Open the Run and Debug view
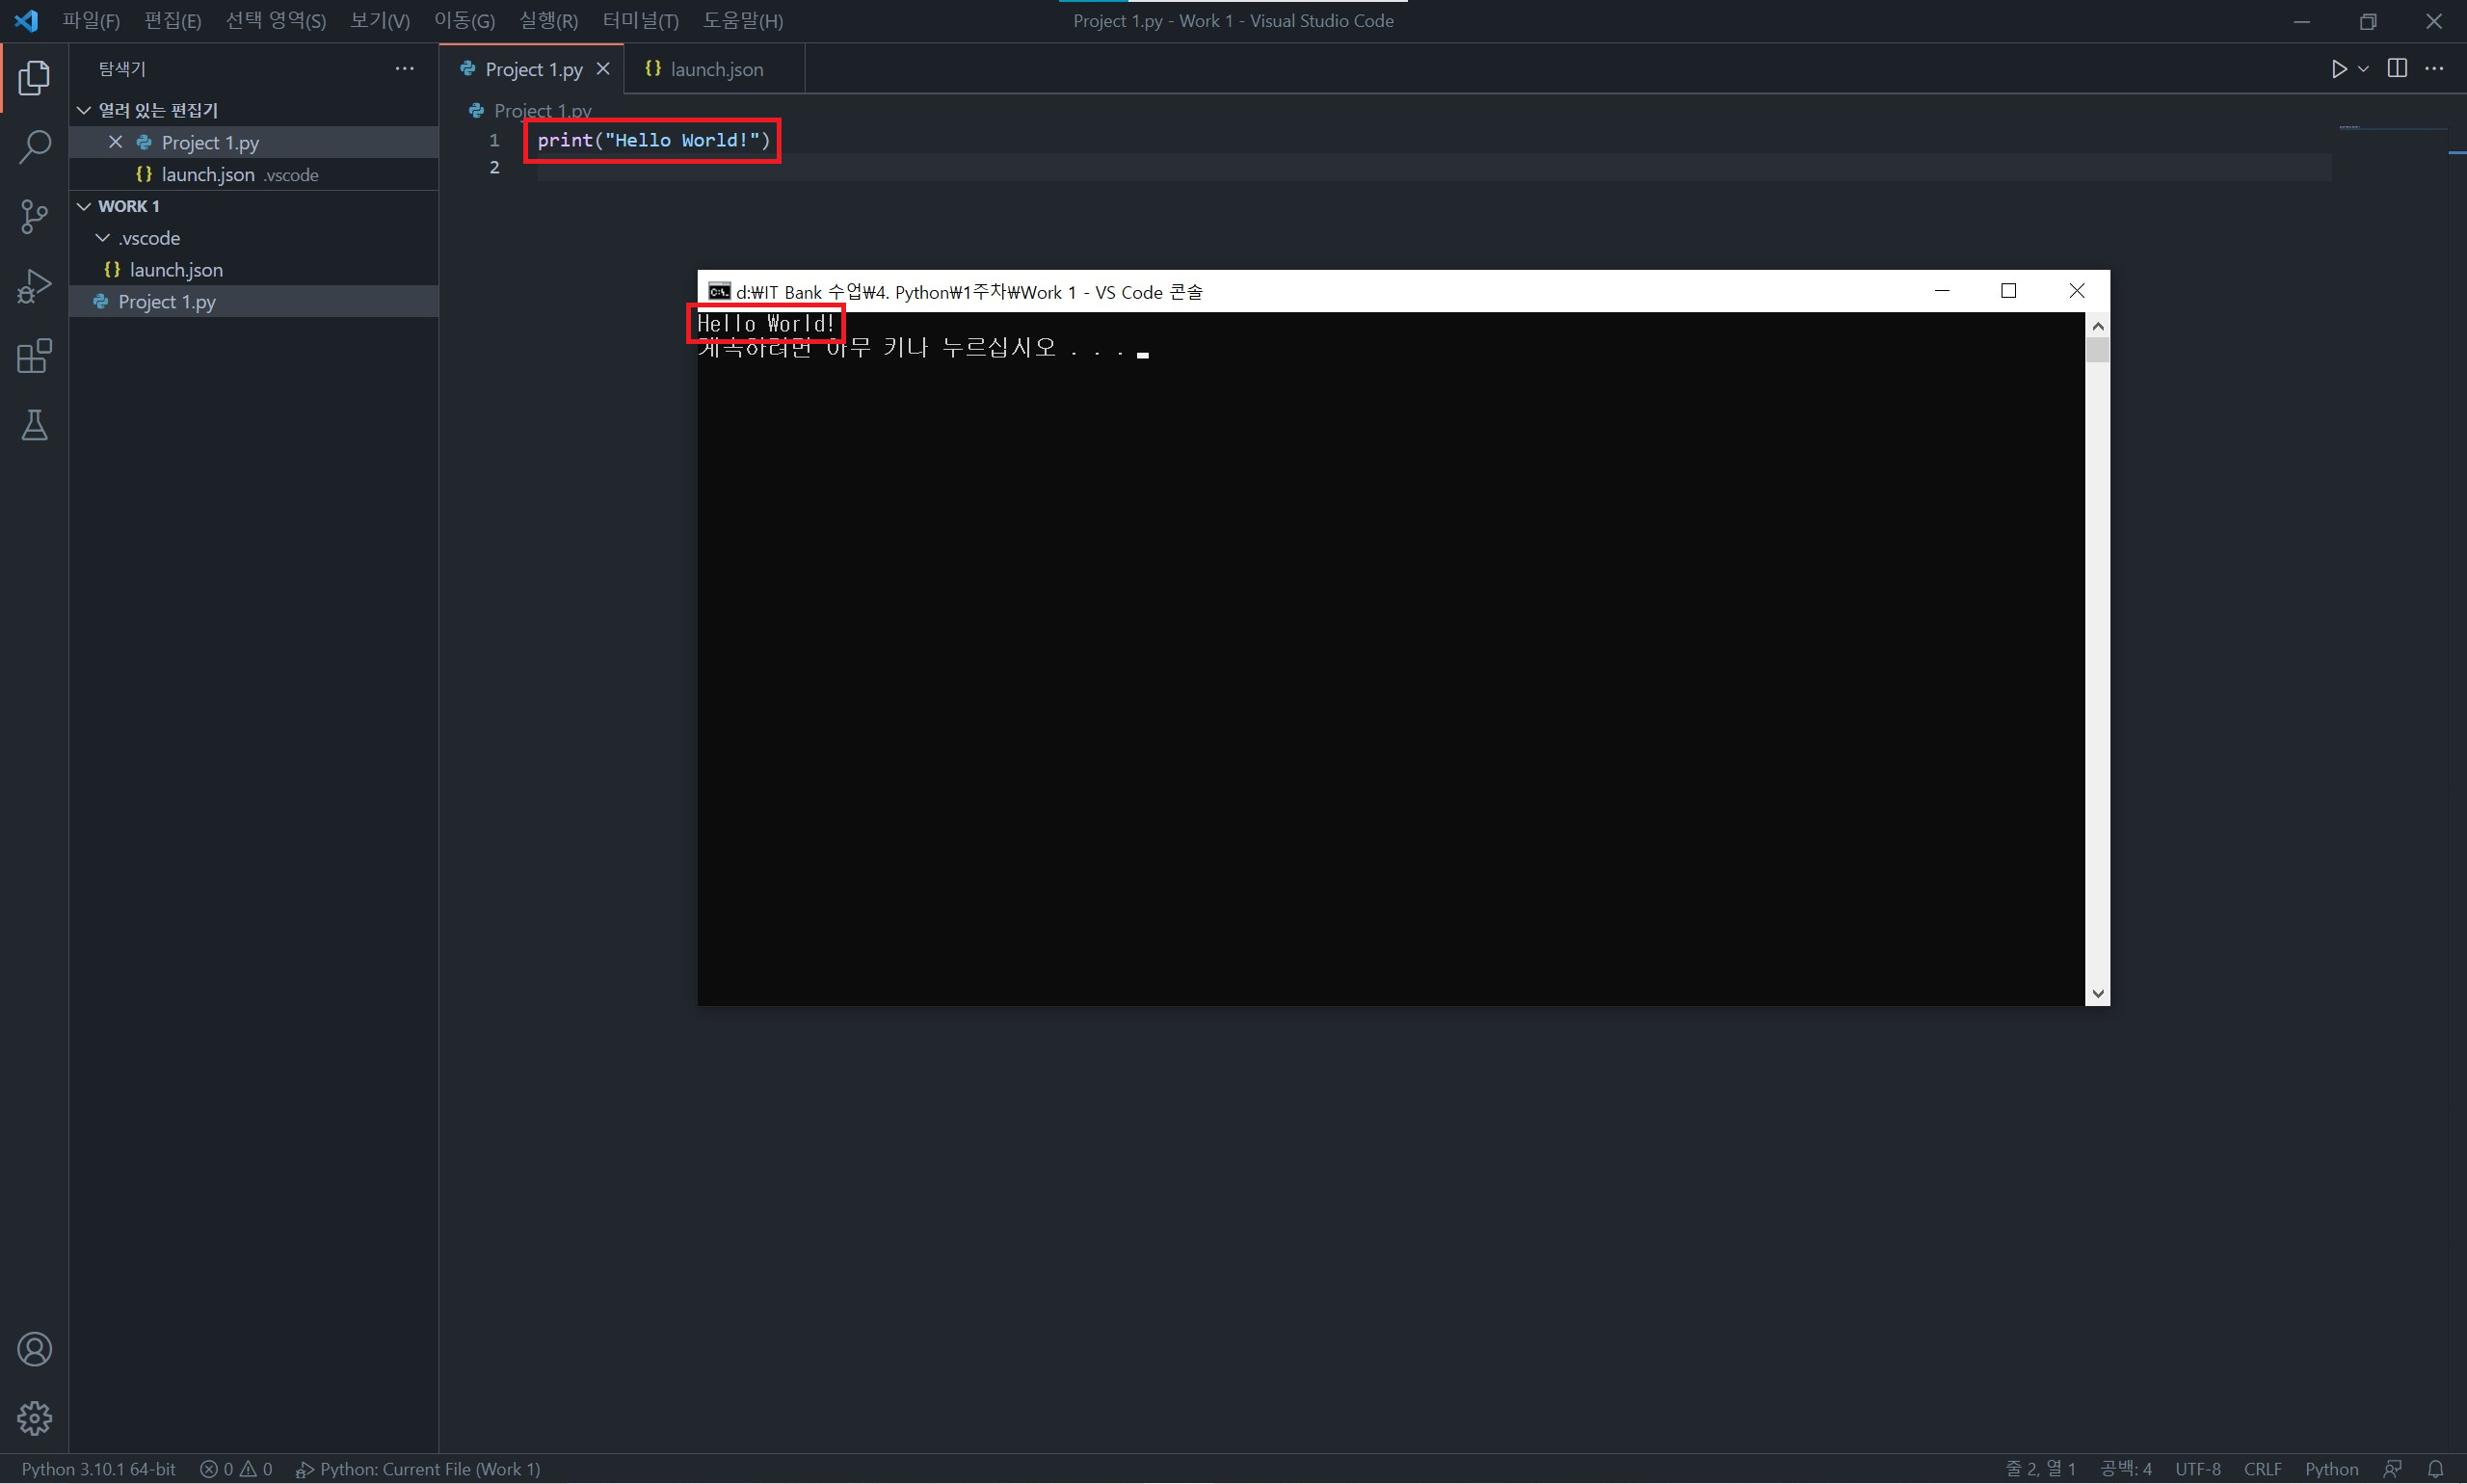The width and height of the screenshot is (2467, 1484). 34,286
